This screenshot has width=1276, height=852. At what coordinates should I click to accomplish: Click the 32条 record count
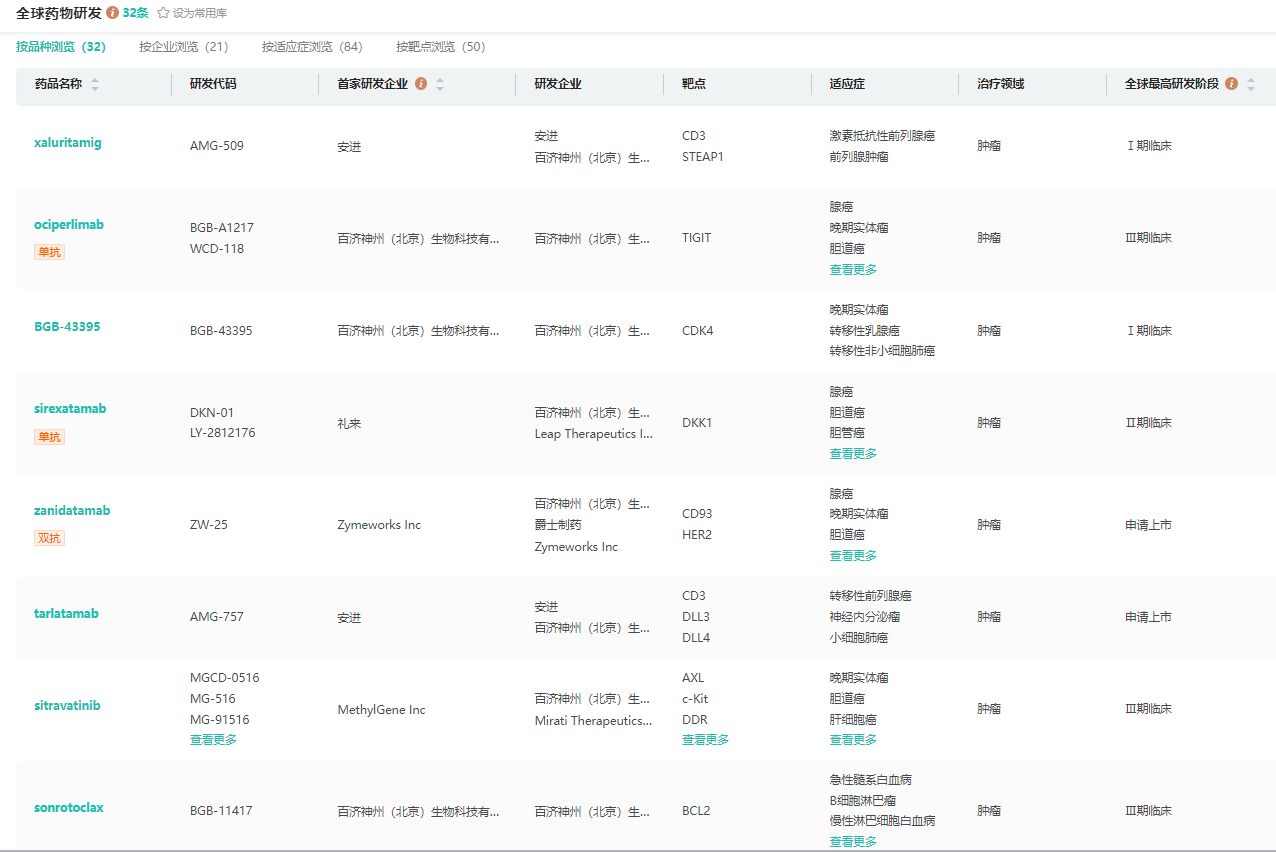135,13
